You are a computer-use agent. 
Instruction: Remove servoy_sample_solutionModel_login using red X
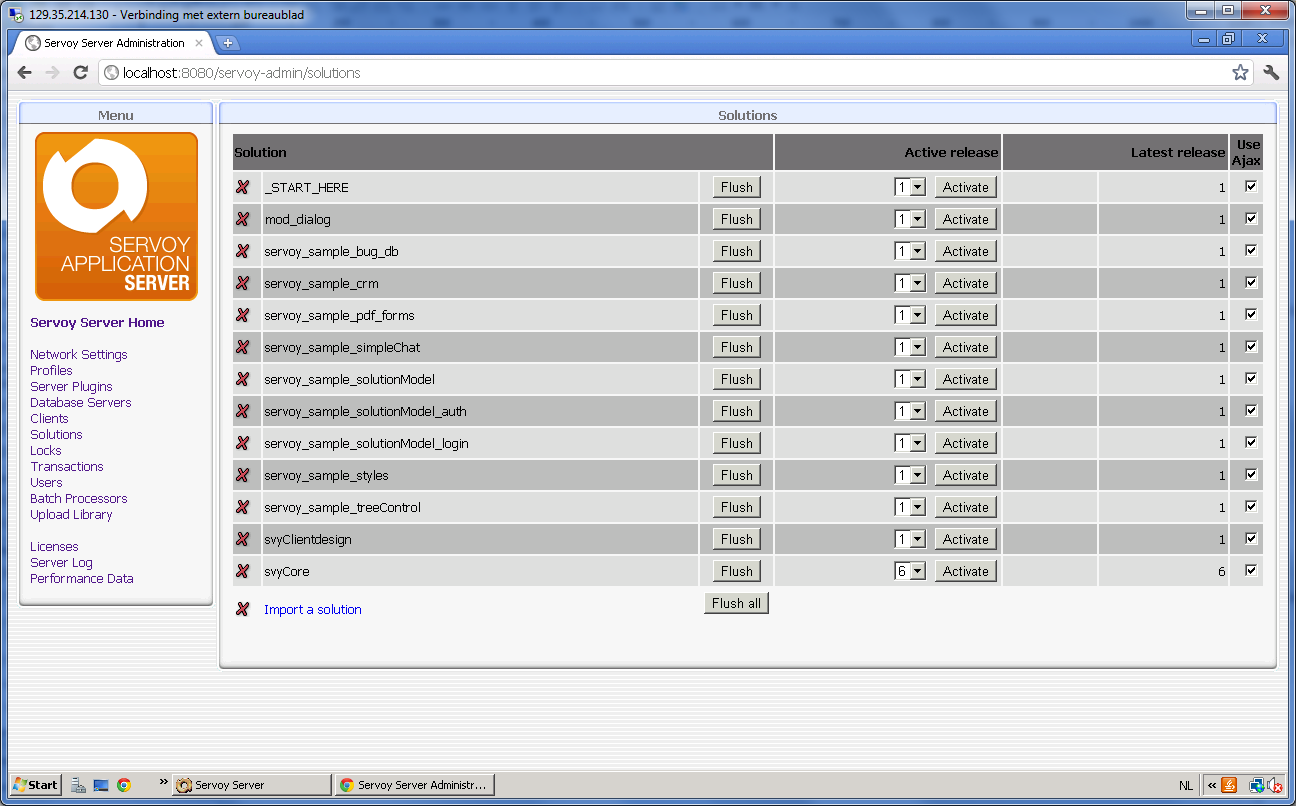242,443
